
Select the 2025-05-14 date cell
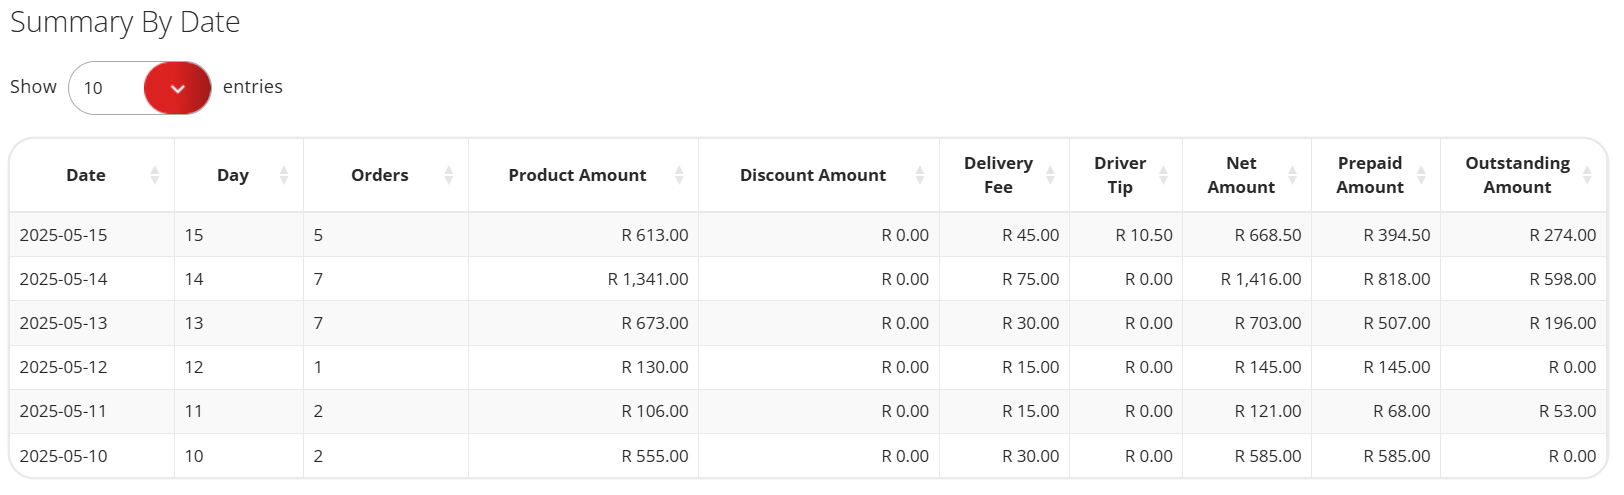pyautogui.click(x=92, y=279)
